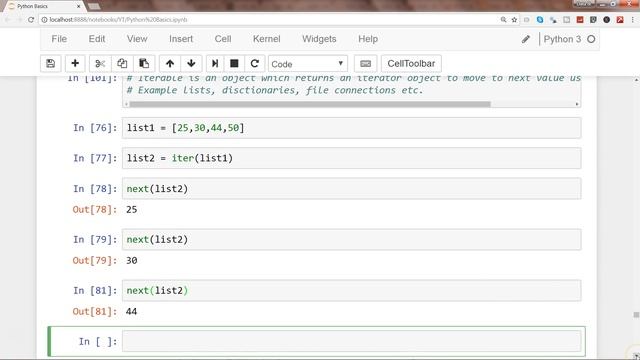Click the kernel idle circle indicator
Screen dimensions: 640x360
pos(591,39)
